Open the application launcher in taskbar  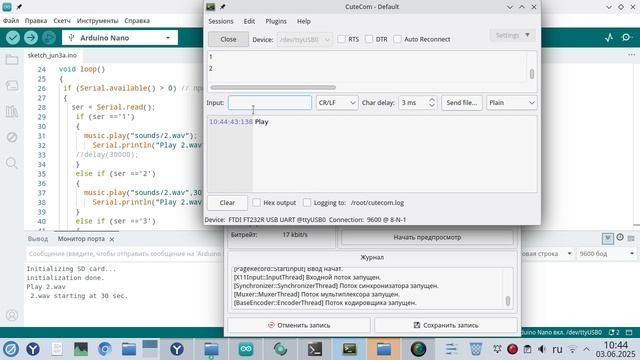[11, 349]
